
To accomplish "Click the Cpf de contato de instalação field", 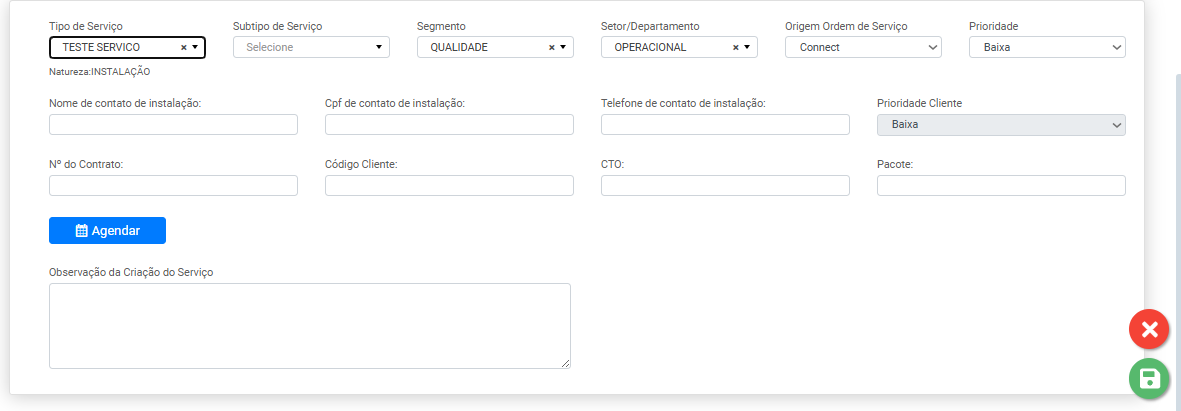I will click(449, 125).
